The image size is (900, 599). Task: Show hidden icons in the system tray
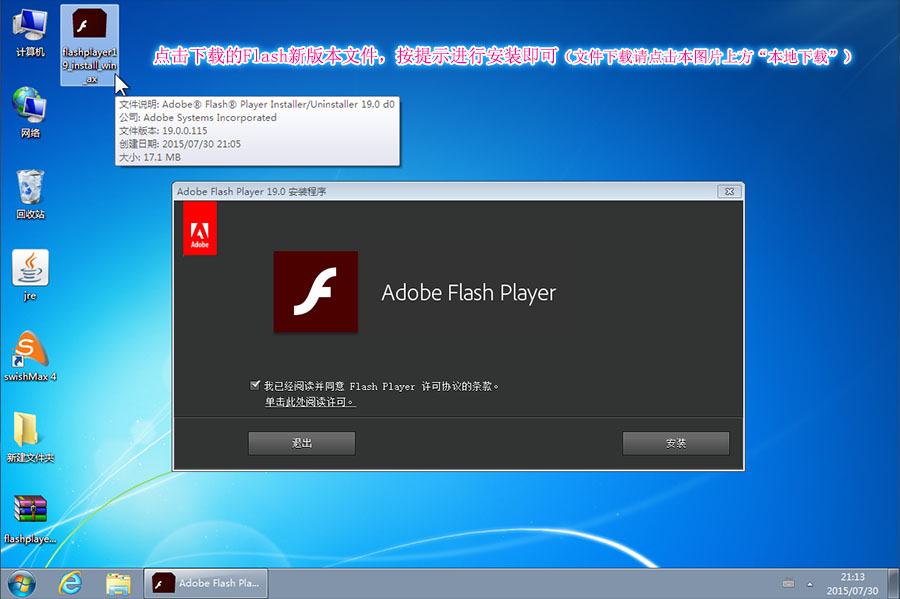[x=810, y=584]
